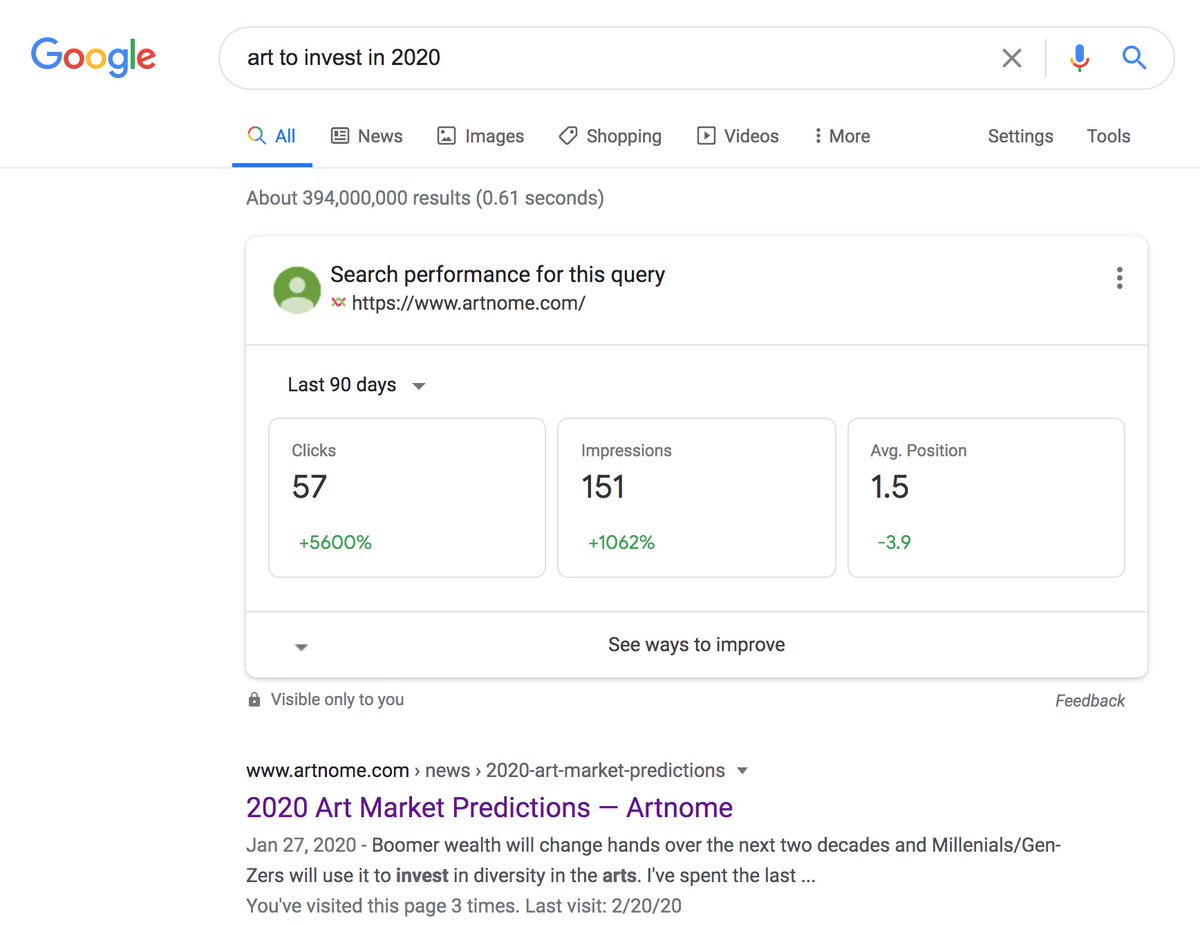Click the -3.9 position change value
Screen dimensions: 1200x925
[x=894, y=543]
